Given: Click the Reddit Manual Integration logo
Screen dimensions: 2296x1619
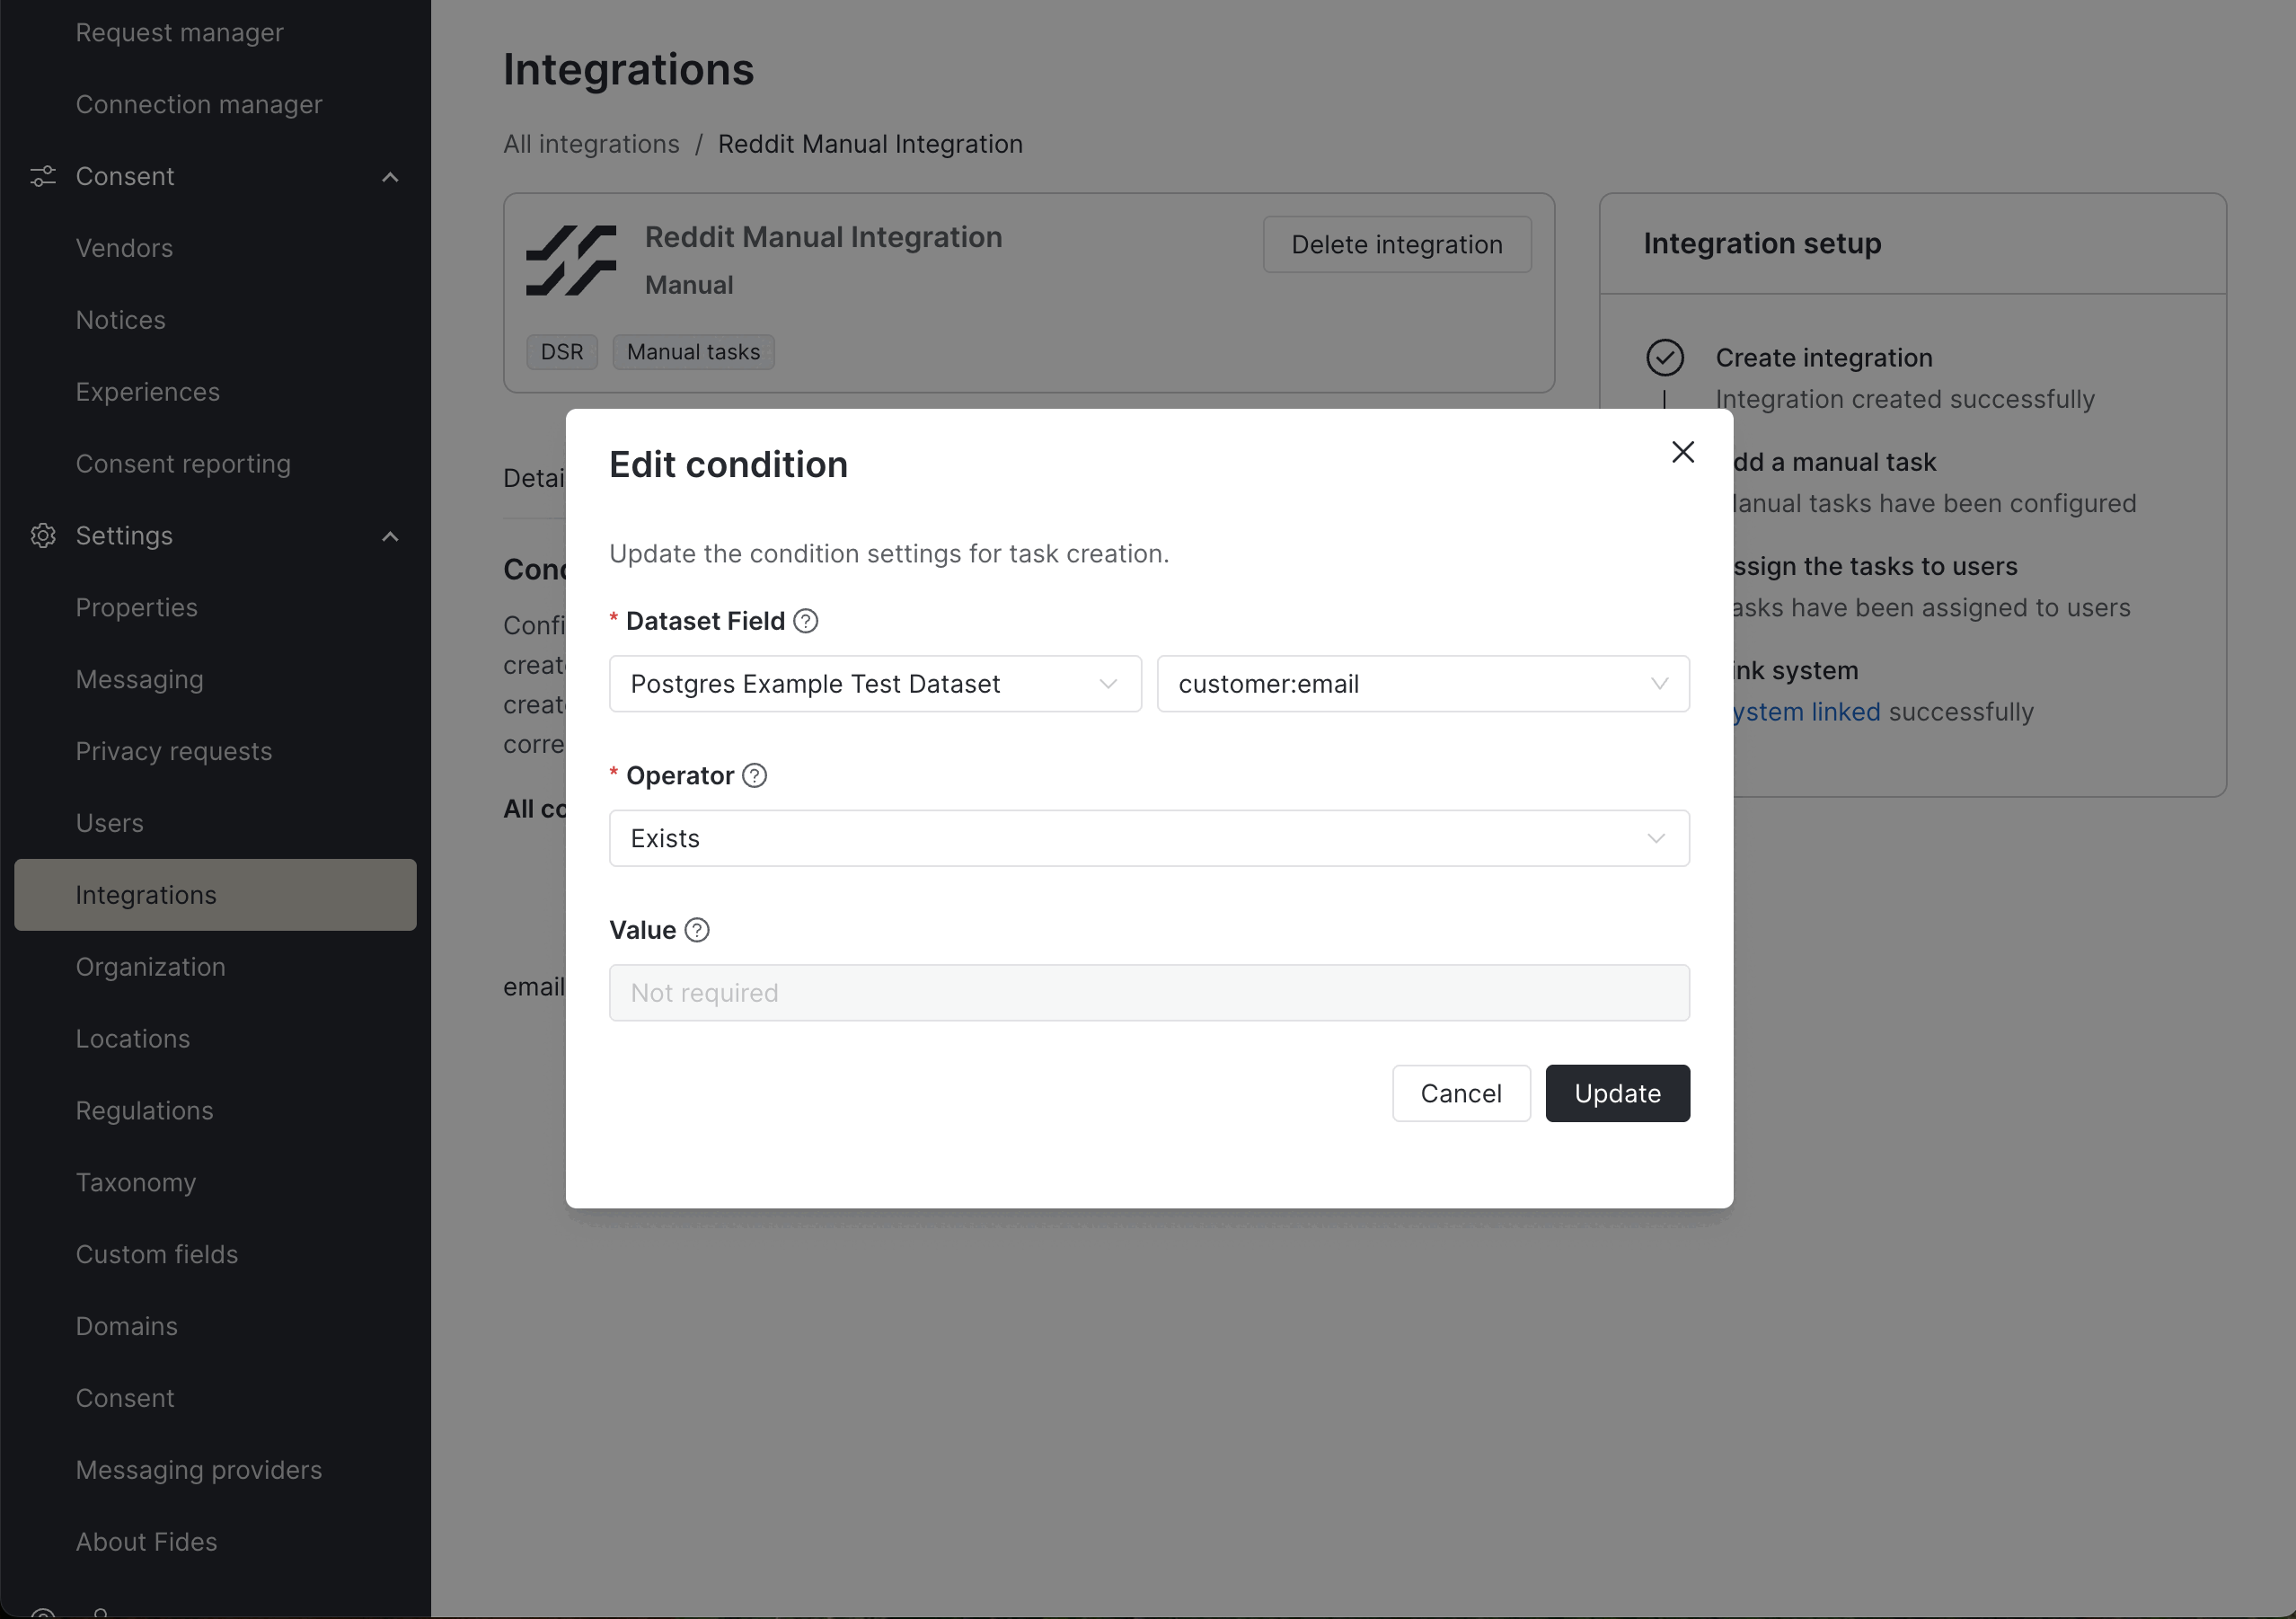Looking at the screenshot, I should [571, 260].
